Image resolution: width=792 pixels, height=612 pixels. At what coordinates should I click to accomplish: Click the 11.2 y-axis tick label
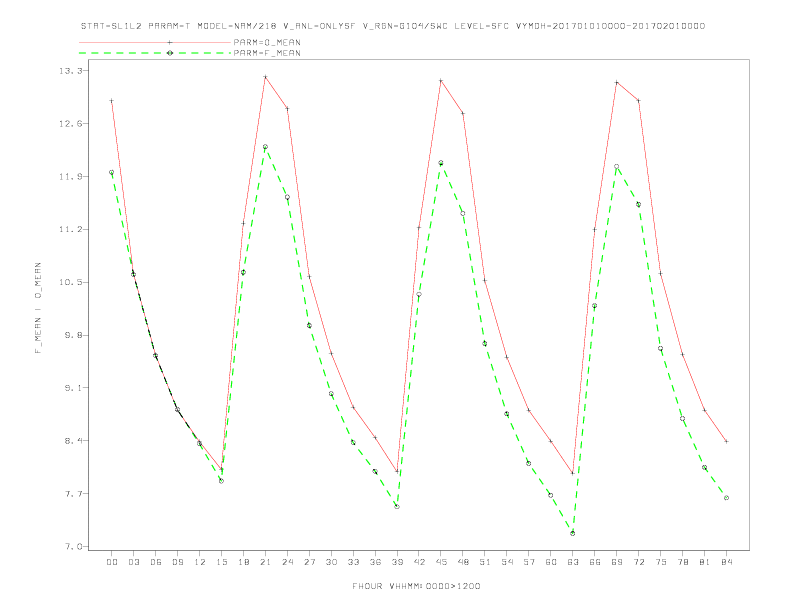click(69, 229)
